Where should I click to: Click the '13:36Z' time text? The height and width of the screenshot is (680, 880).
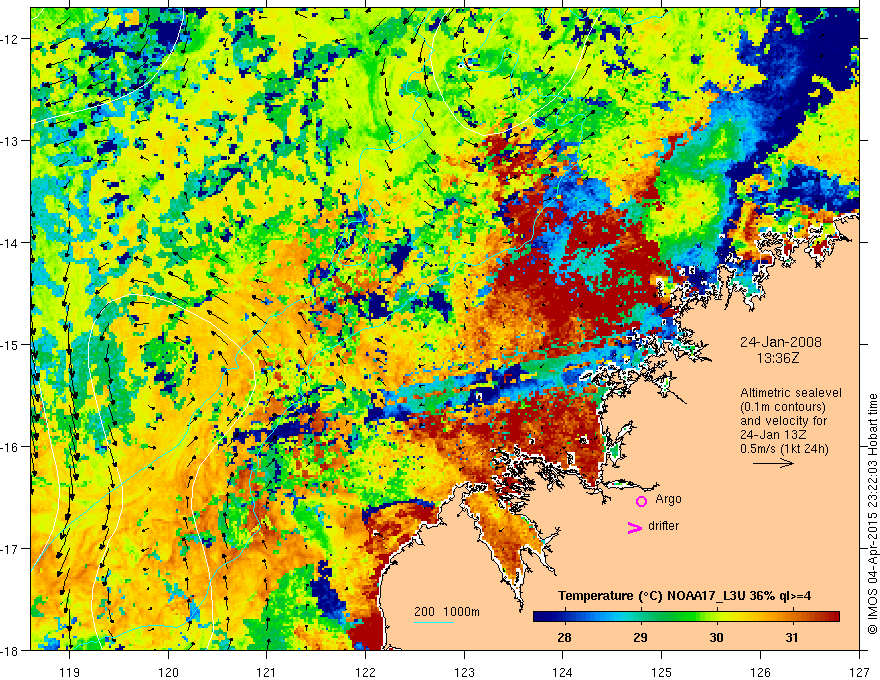click(778, 358)
